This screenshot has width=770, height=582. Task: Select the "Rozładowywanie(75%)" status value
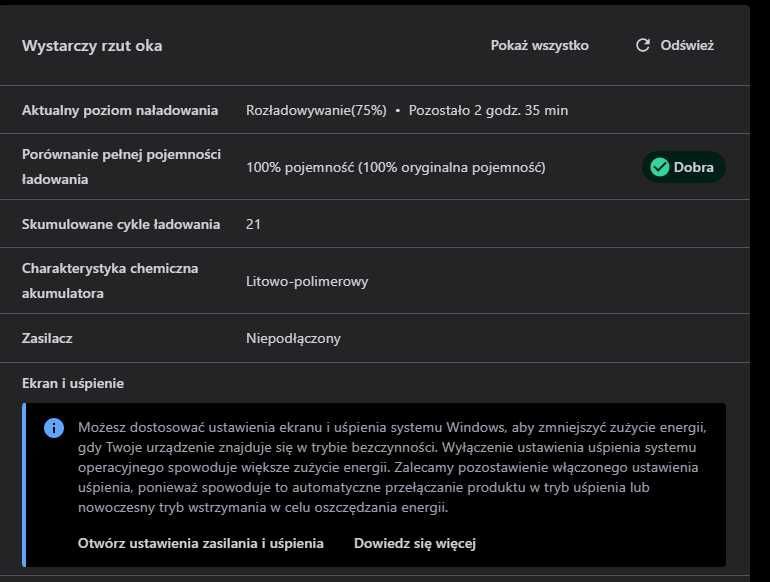[x=316, y=110]
